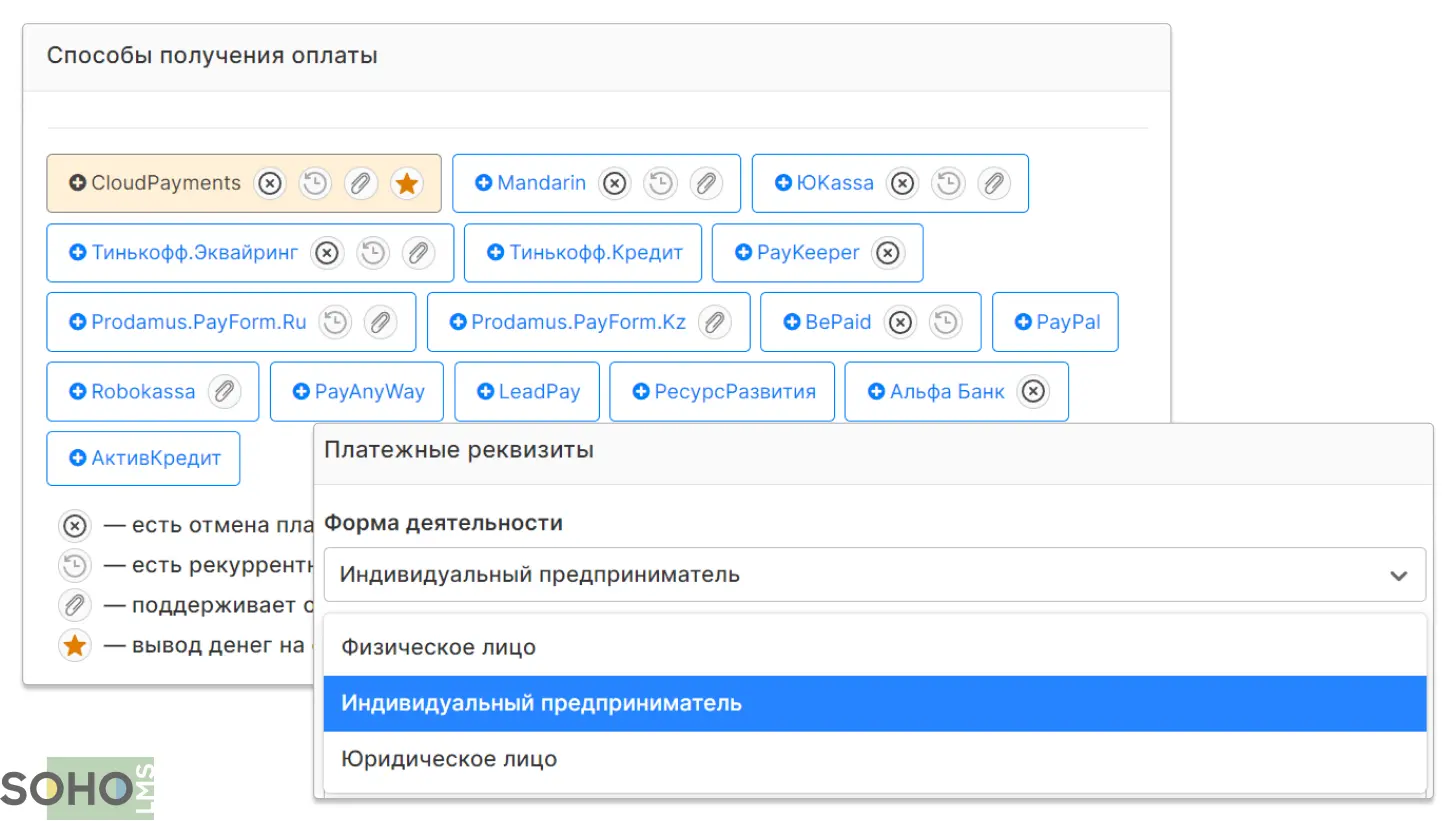This screenshot has width=1454, height=821.
Task: Add the РесурсРазвития payment method
Action: (723, 392)
